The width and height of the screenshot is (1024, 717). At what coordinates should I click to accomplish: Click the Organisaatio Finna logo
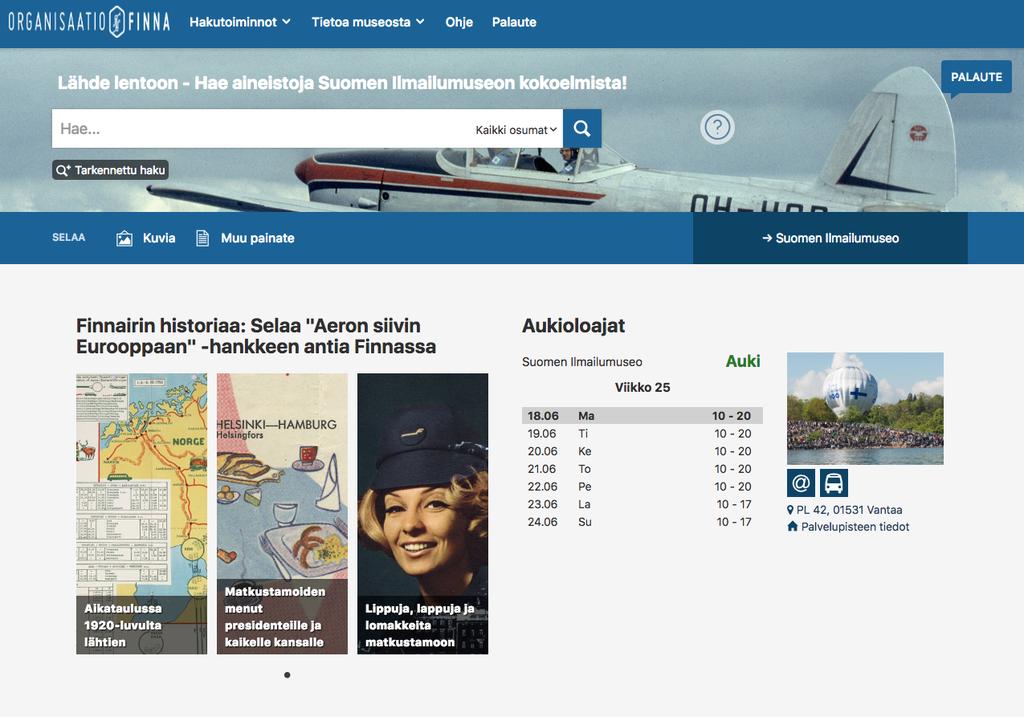click(89, 22)
